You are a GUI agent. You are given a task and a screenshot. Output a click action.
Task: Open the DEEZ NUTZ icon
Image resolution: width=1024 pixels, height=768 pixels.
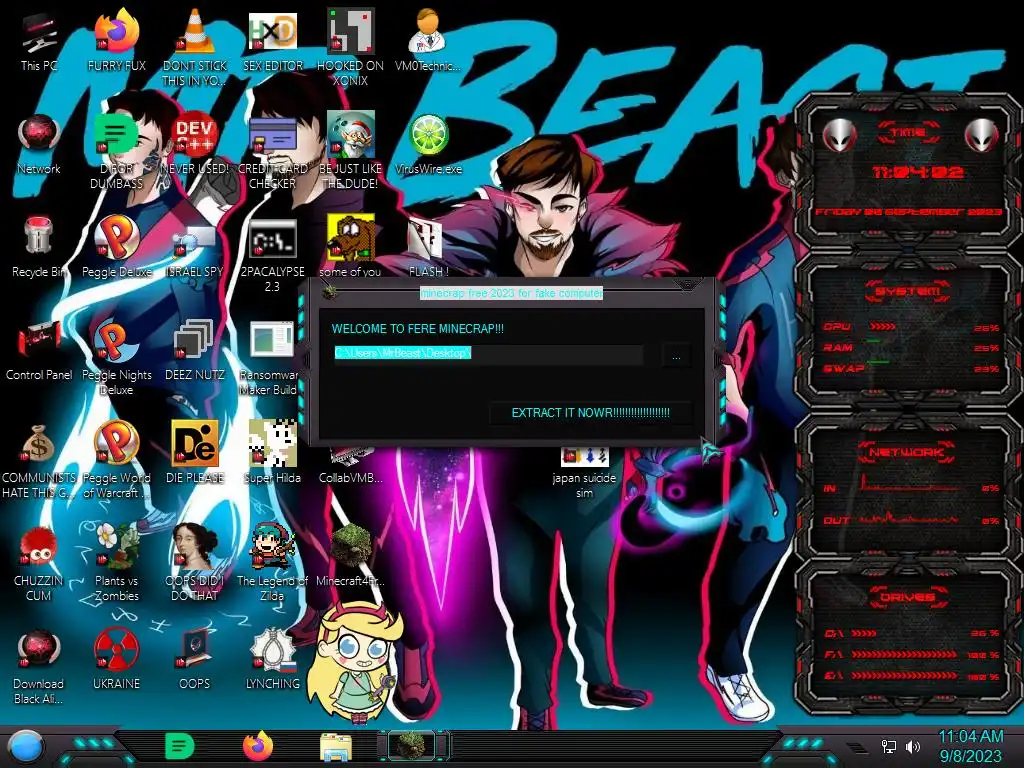click(195, 350)
